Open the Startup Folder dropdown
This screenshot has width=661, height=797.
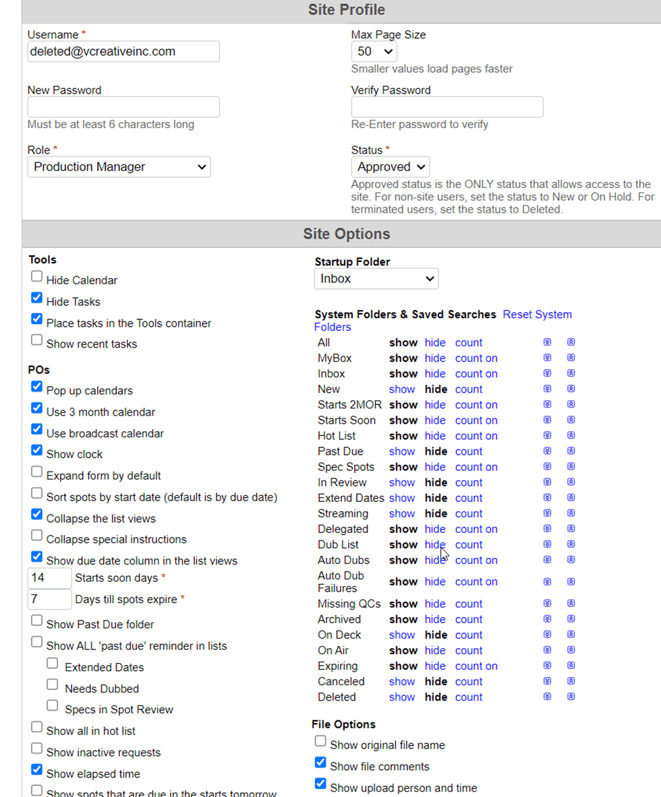[x=376, y=279]
